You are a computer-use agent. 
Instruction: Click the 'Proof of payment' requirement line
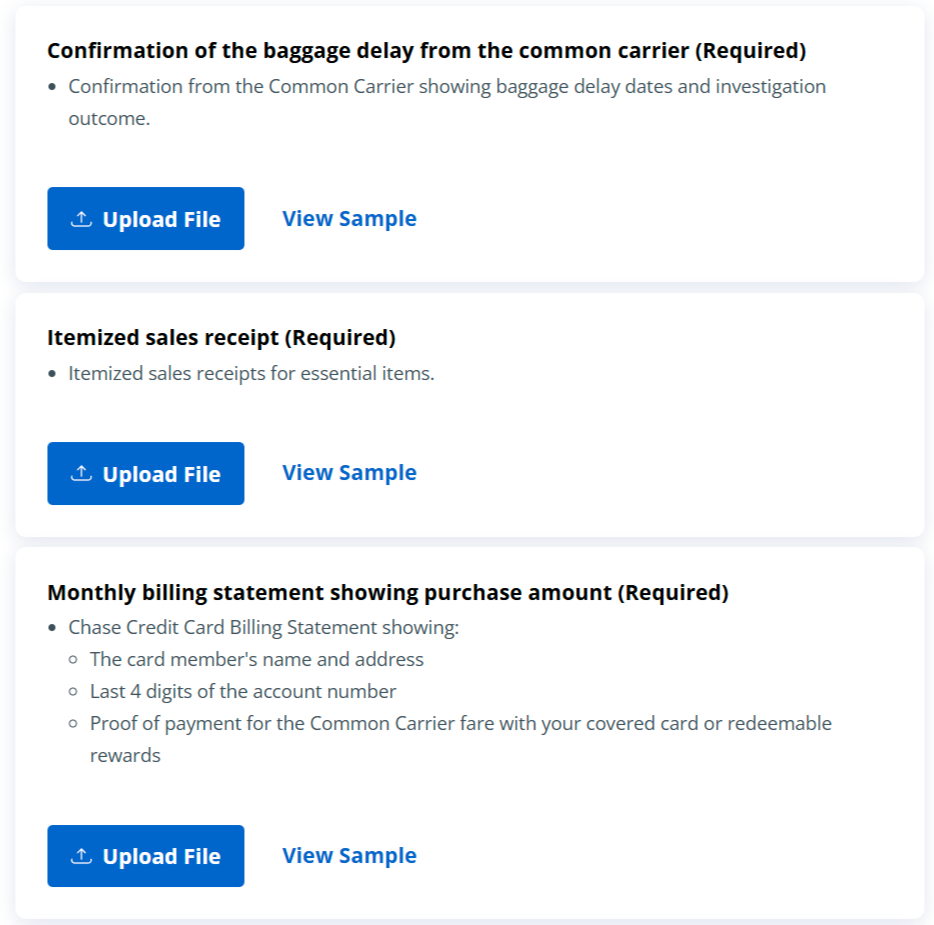[x=460, y=724]
